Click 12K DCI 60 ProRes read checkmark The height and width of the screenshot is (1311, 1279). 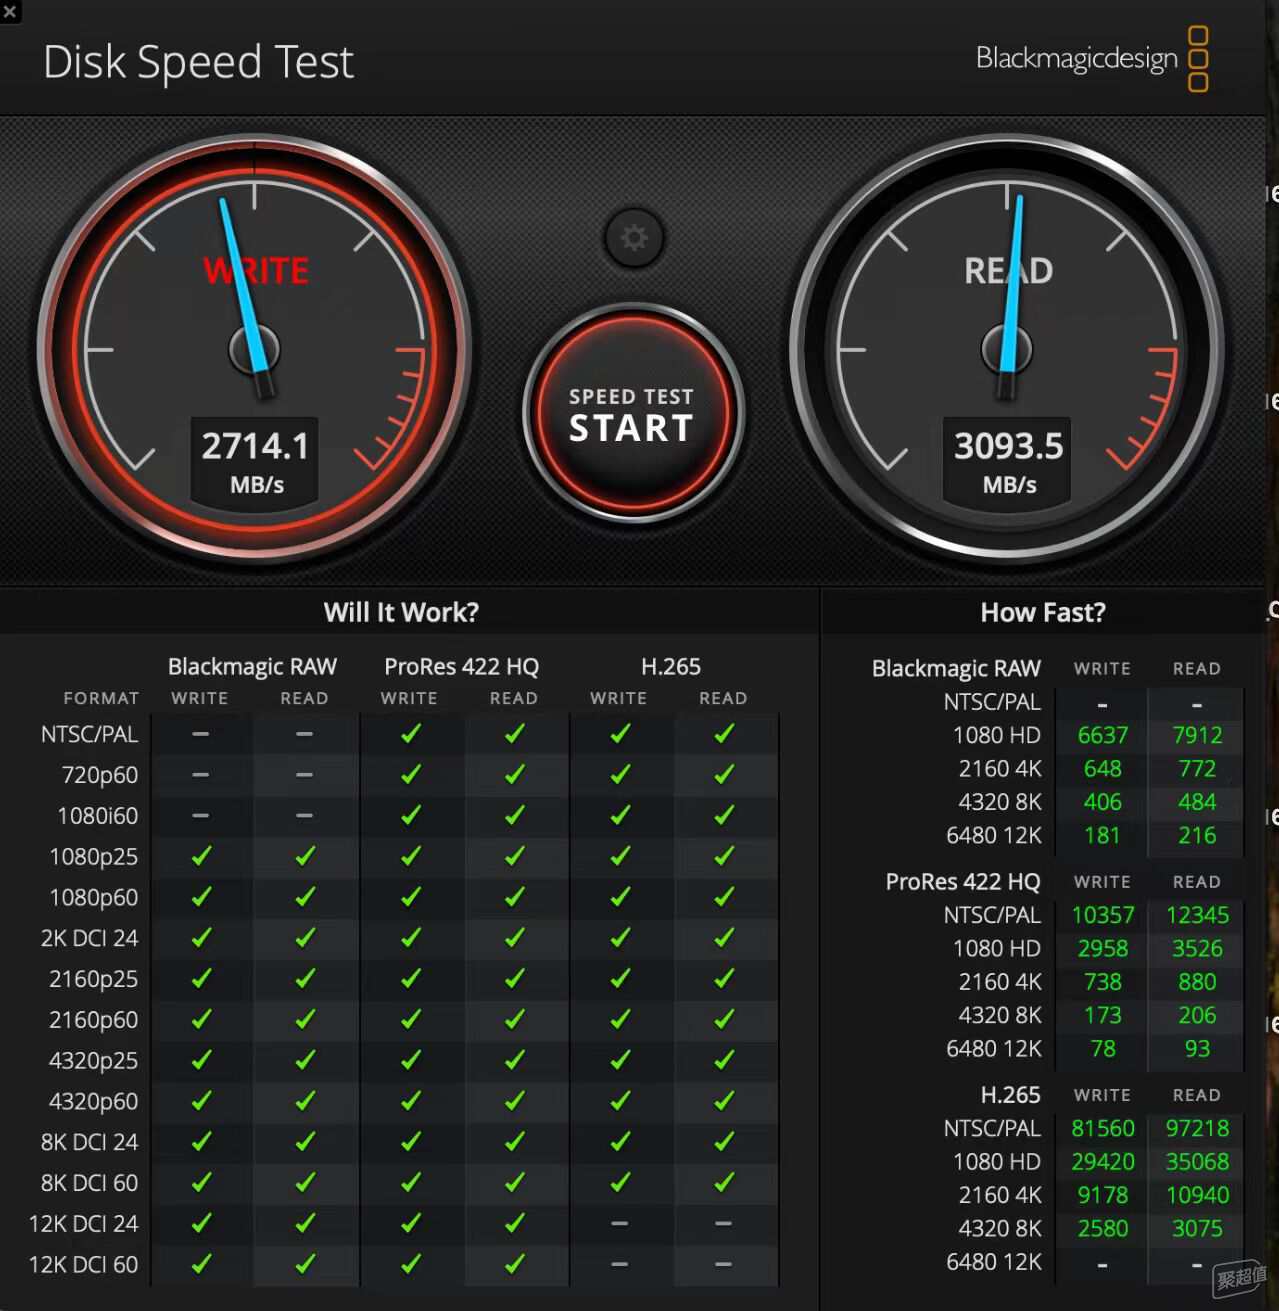(x=514, y=1264)
